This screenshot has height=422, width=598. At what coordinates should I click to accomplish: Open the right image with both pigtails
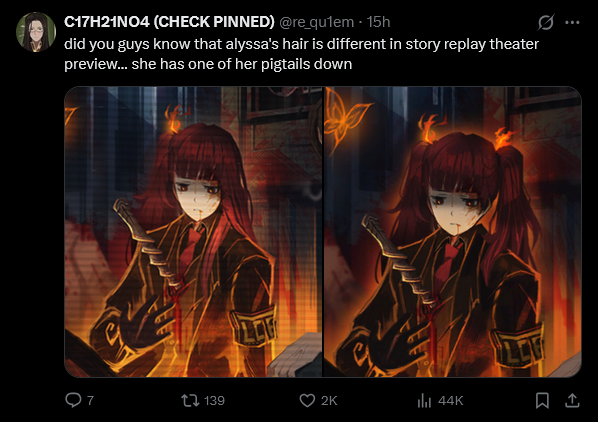click(x=453, y=232)
